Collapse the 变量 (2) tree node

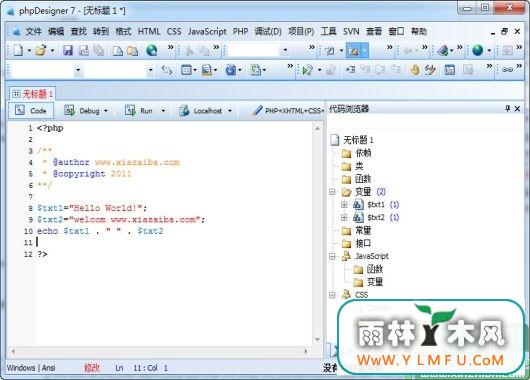point(332,192)
